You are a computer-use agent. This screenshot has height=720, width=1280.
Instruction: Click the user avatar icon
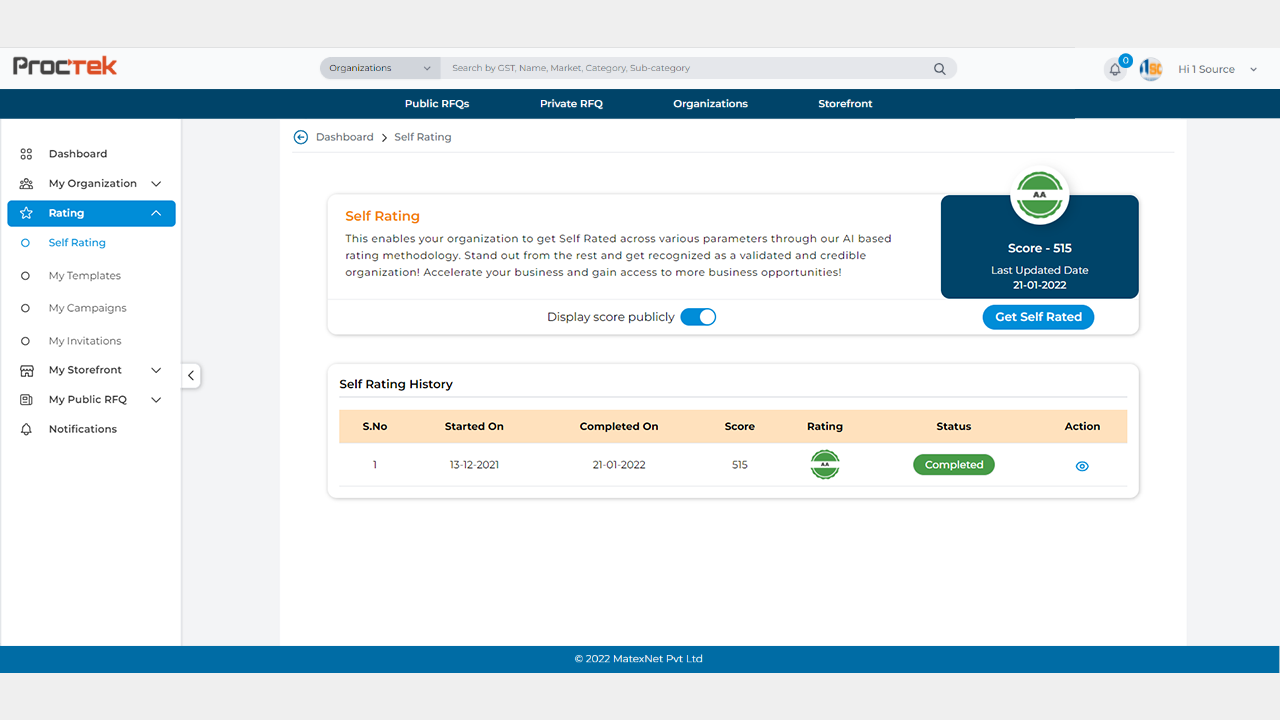point(1151,69)
